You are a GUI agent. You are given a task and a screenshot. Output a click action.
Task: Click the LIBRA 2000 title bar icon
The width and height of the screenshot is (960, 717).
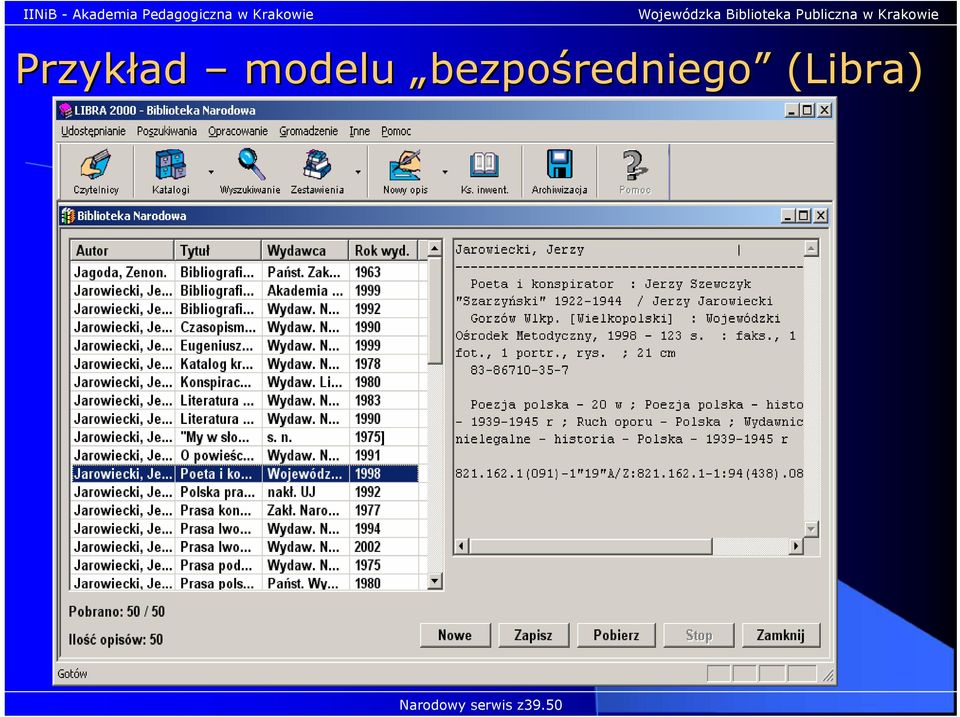coord(66,111)
